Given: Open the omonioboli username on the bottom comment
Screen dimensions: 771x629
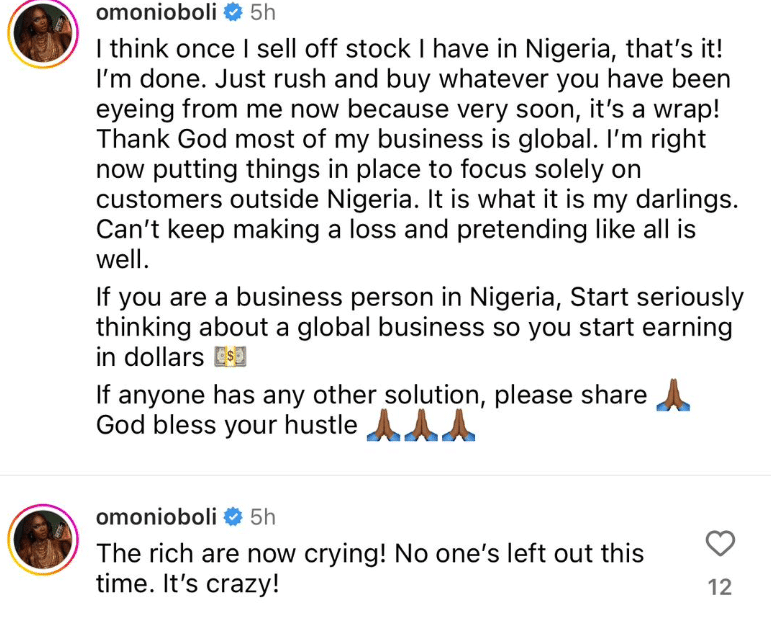Looking at the screenshot, I should [155, 518].
